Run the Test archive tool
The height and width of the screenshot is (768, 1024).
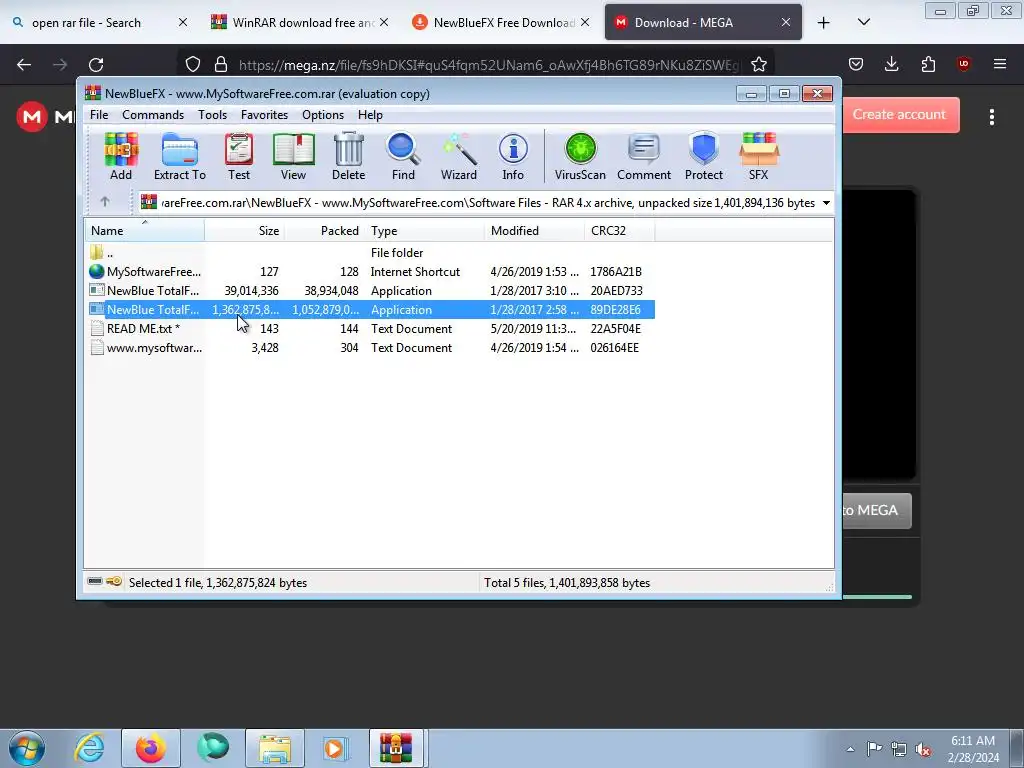[239, 157]
